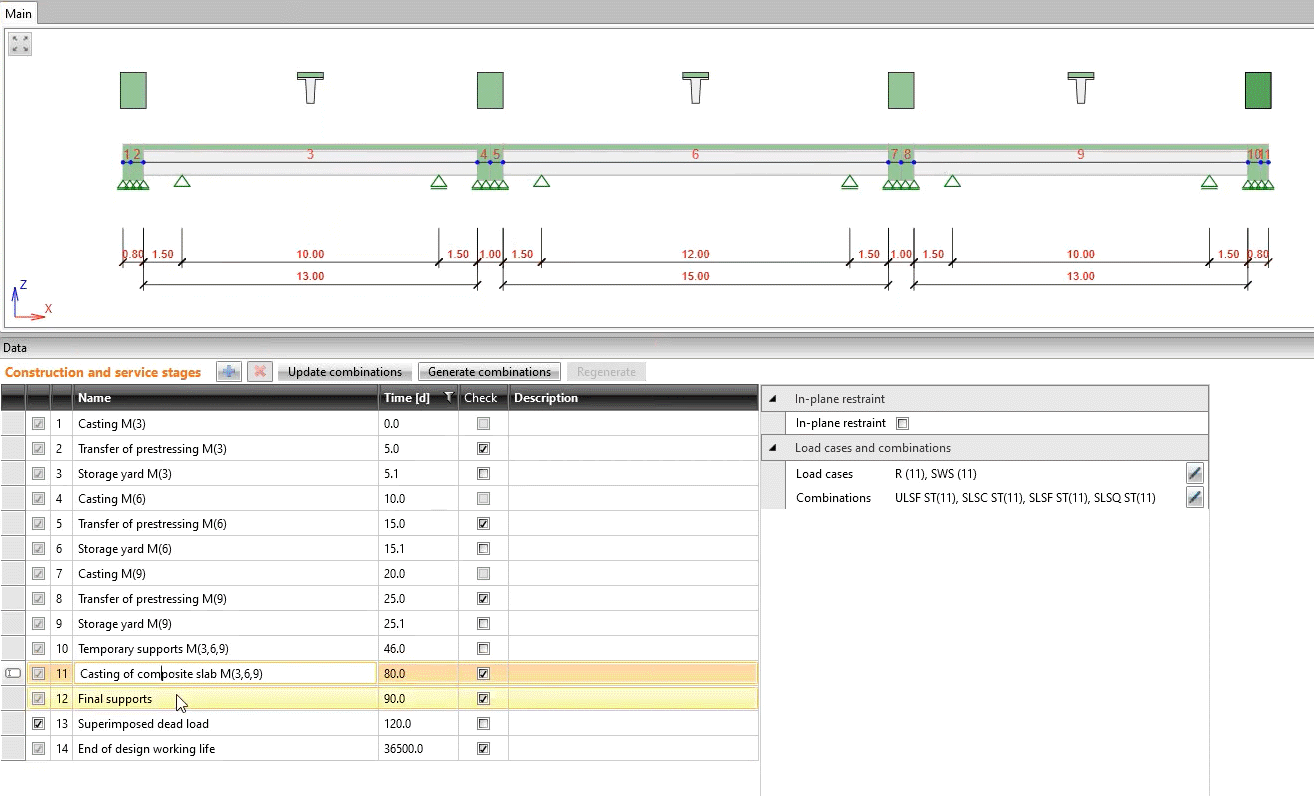Click the Name column header

225,398
